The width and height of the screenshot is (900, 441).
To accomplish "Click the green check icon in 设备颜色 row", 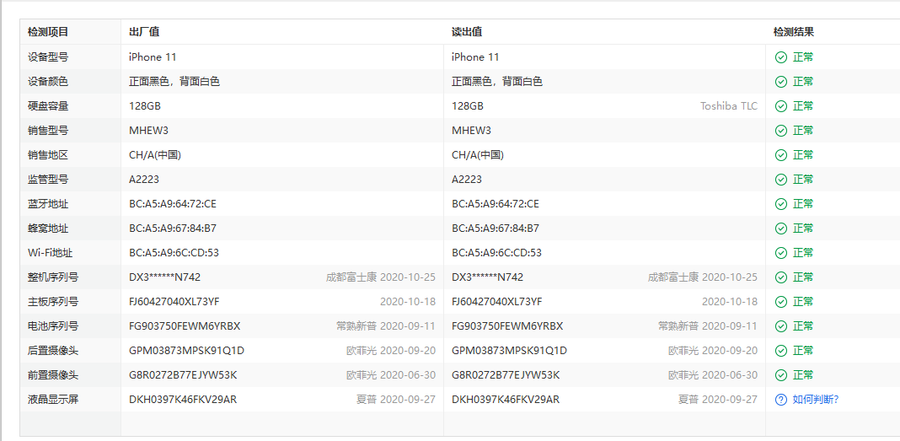I will (781, 82).
